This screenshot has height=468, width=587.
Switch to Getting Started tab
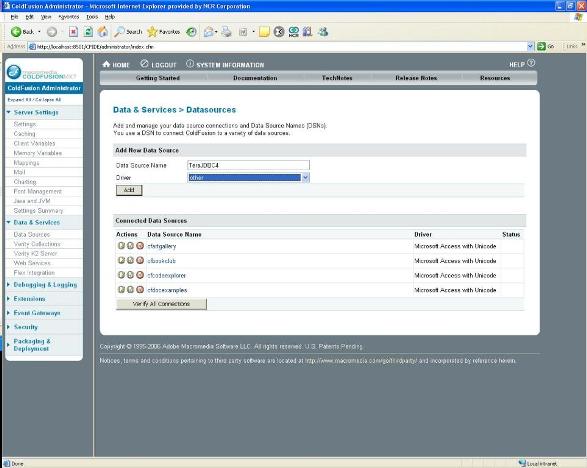coord(158,78)
